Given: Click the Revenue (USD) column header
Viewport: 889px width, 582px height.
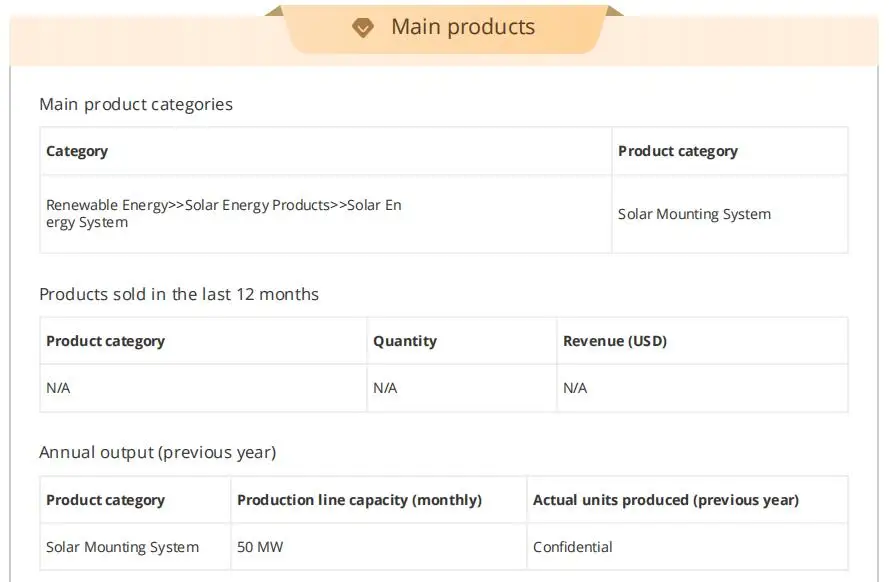Looking at the screenshot, I should 614,341.
